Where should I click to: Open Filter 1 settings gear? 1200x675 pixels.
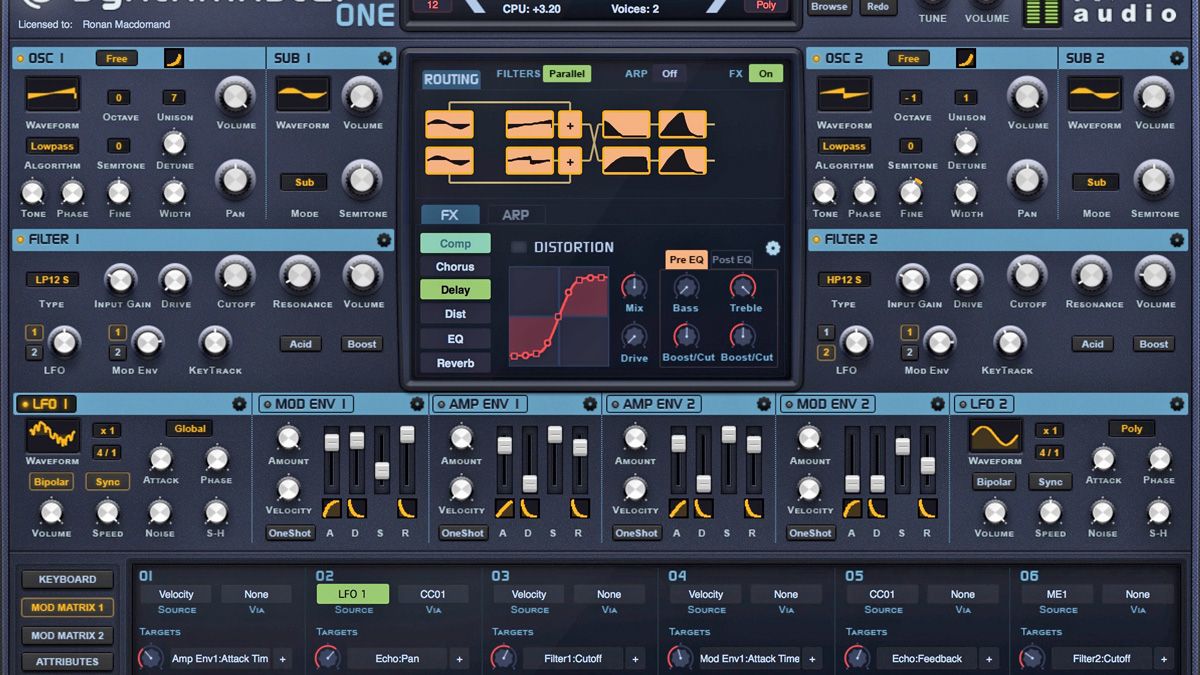click(383, 240)
